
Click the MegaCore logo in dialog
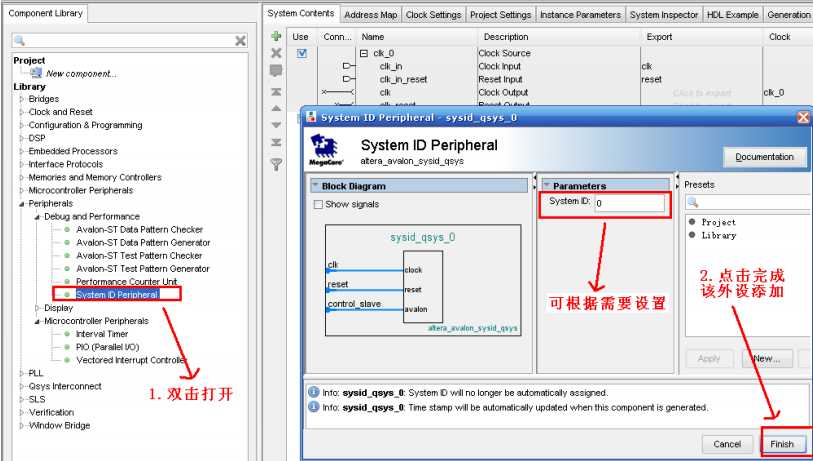(324, 150)
